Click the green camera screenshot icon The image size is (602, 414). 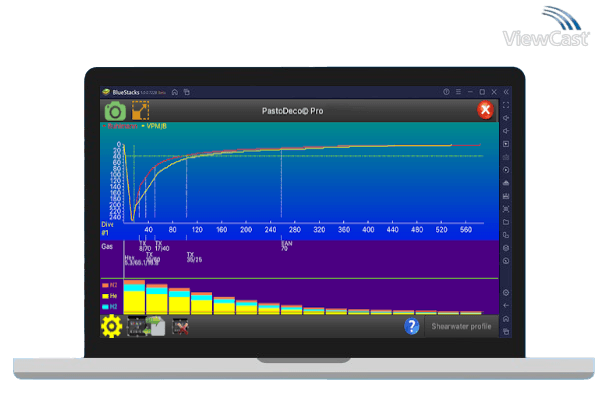(x=115, y=111)
